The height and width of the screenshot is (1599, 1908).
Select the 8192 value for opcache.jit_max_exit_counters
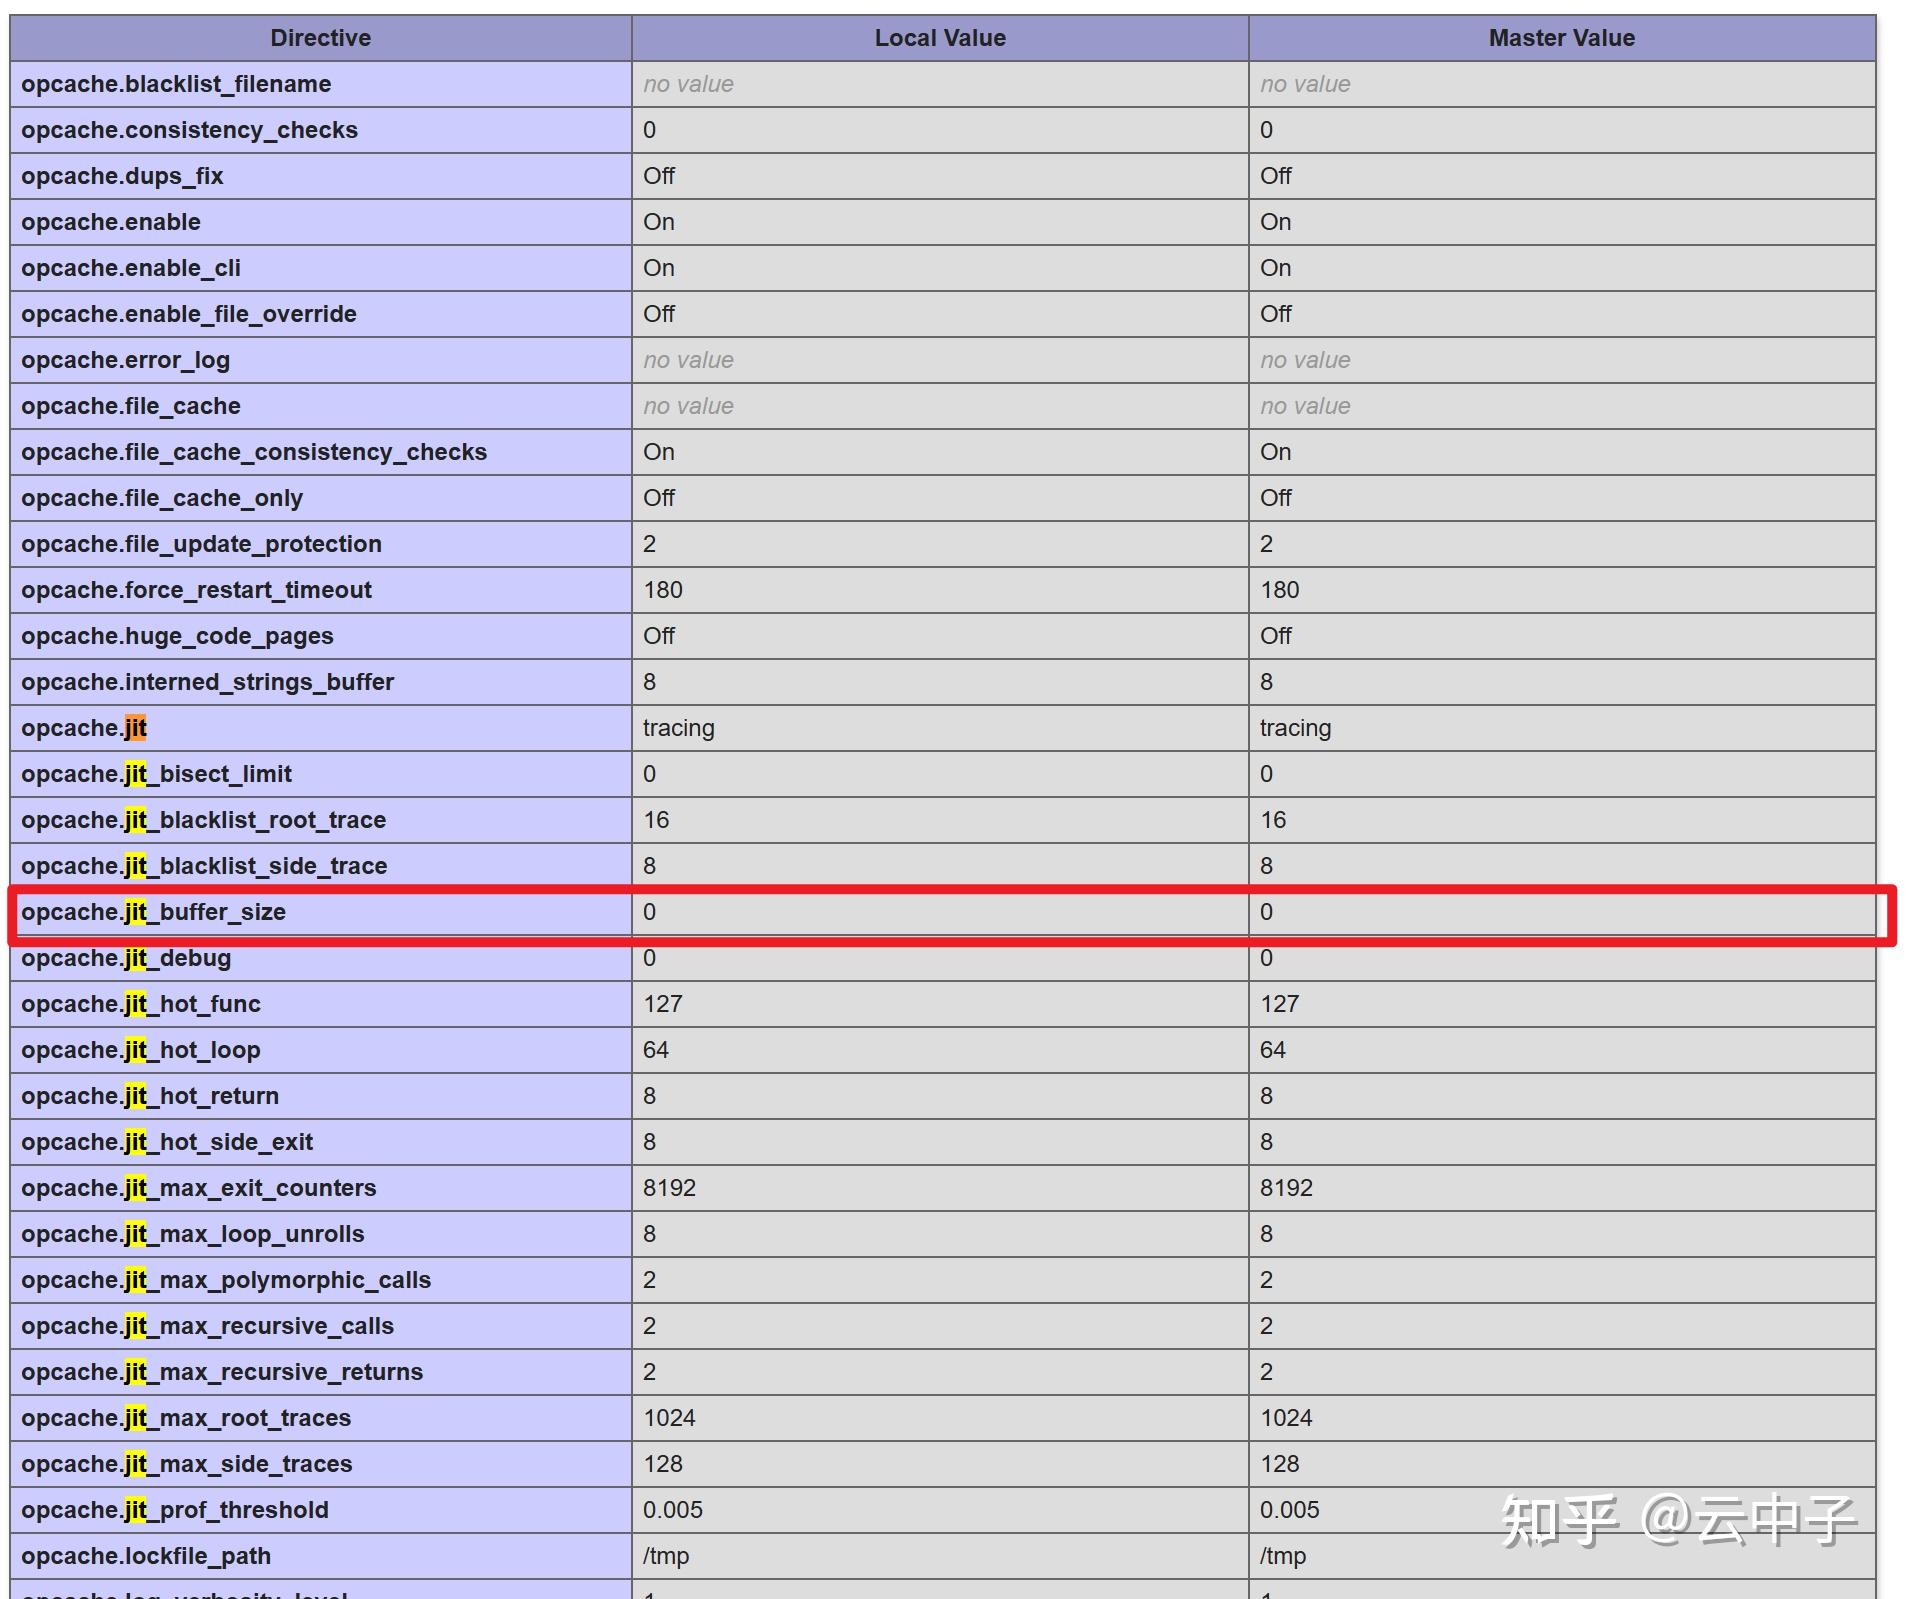670,1187
